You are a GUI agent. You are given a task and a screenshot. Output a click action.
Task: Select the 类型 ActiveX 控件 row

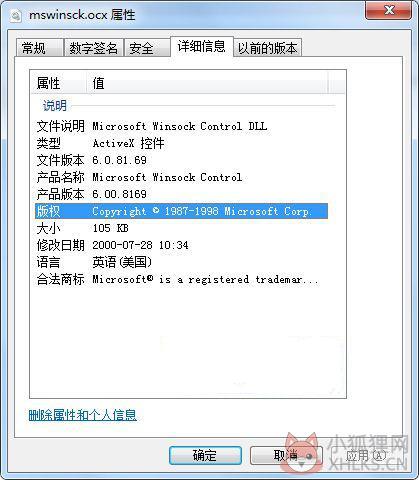tap(181, 143)
